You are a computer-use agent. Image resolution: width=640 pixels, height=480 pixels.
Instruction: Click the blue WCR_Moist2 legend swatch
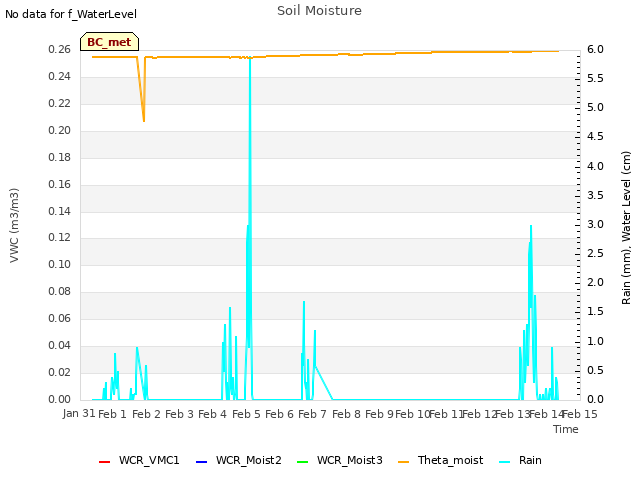tap(201, 462)
